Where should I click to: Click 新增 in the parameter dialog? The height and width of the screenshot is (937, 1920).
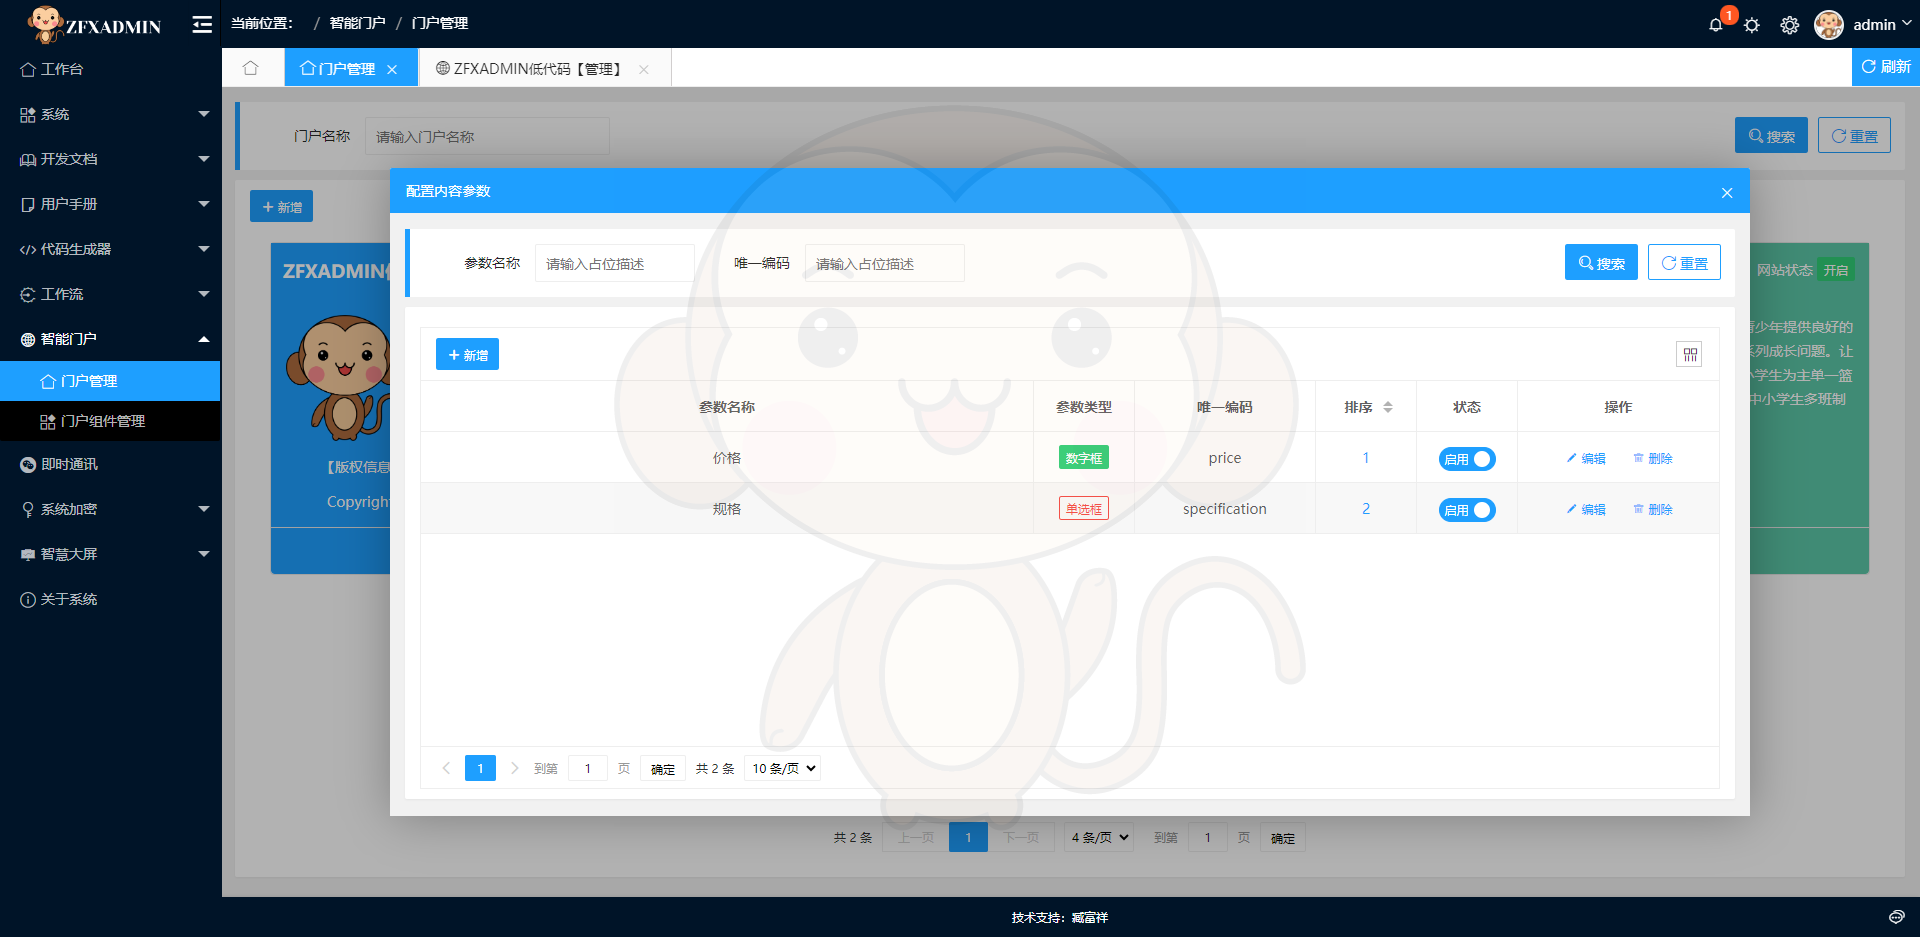coord(467,354)
